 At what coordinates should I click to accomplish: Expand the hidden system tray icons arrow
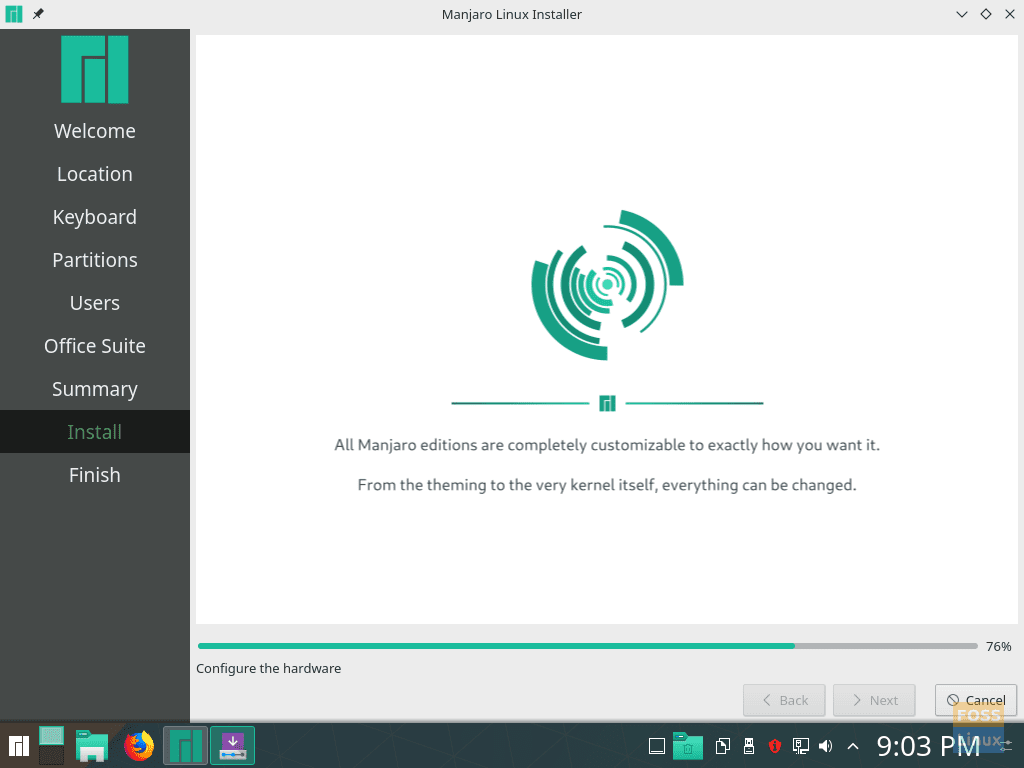tap(852, 745)
